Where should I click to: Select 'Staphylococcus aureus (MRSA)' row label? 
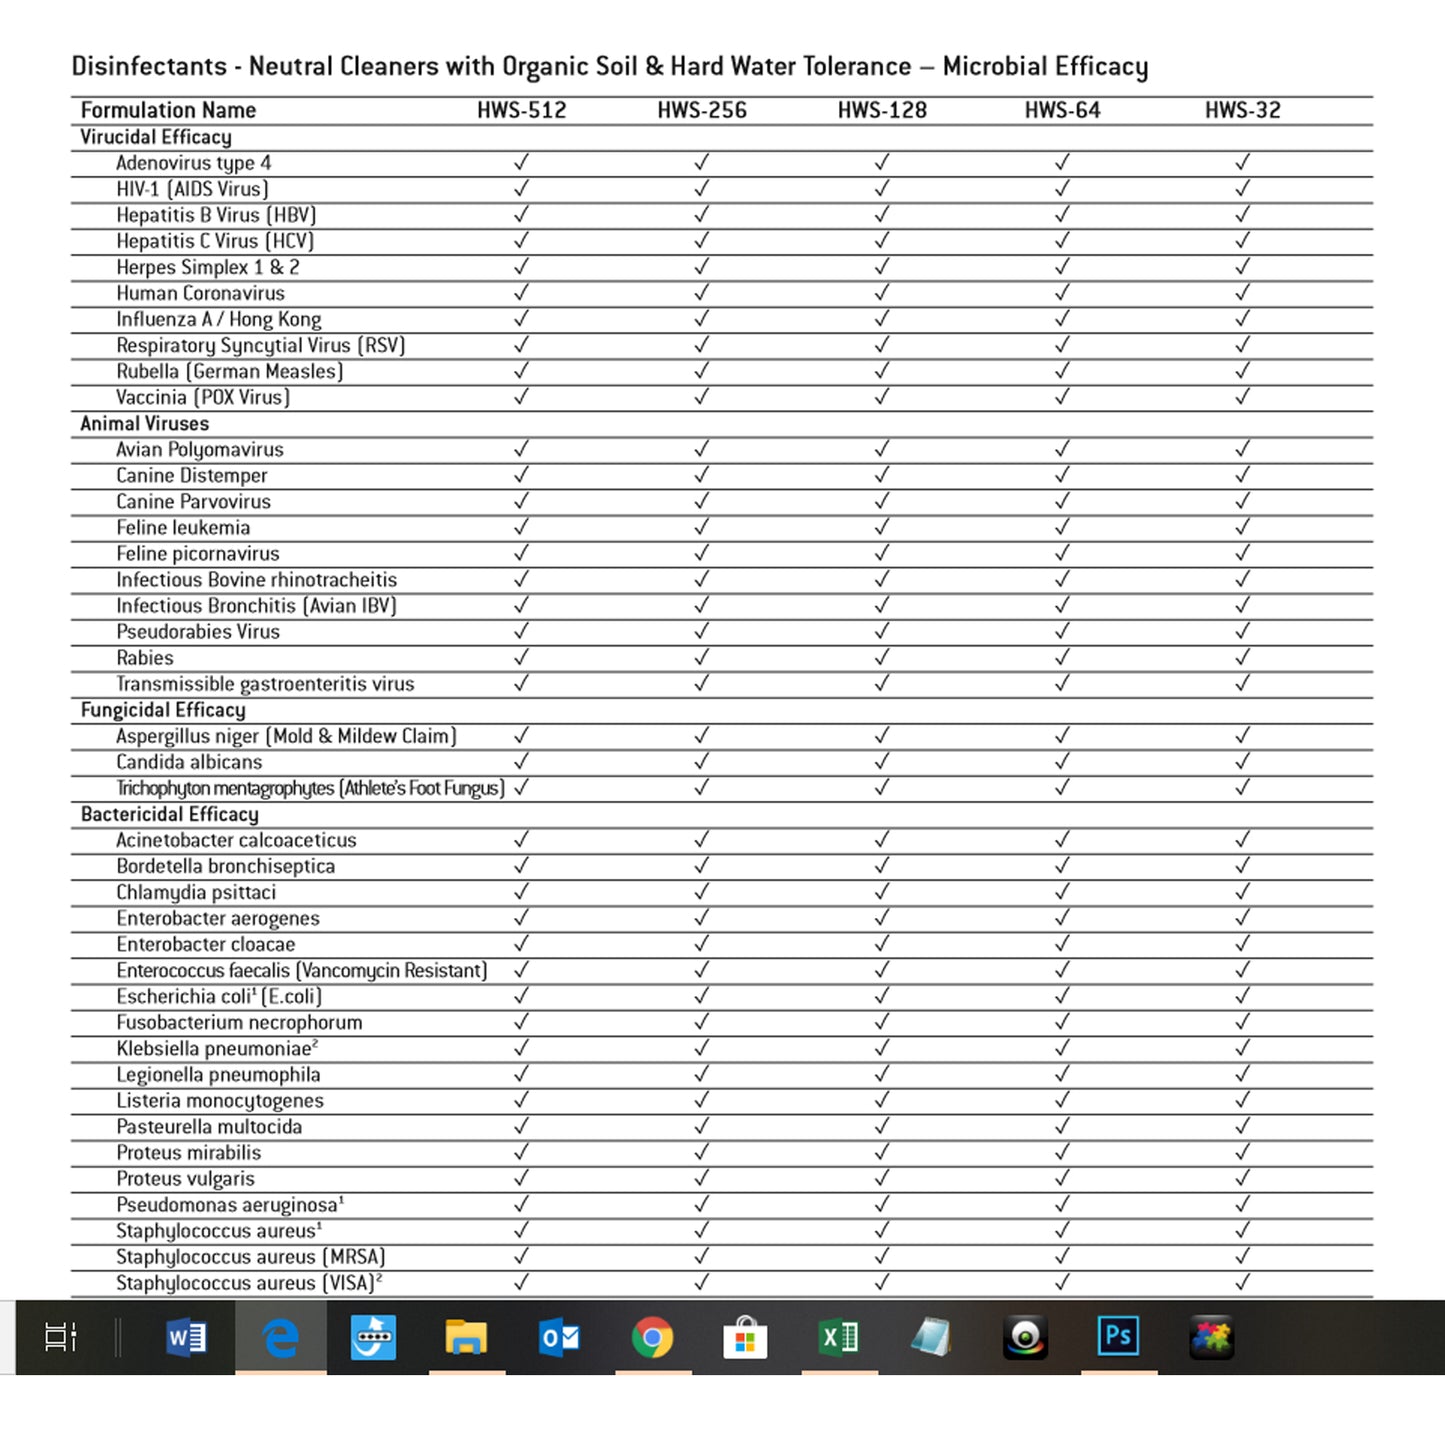[x=251, y=1257]
